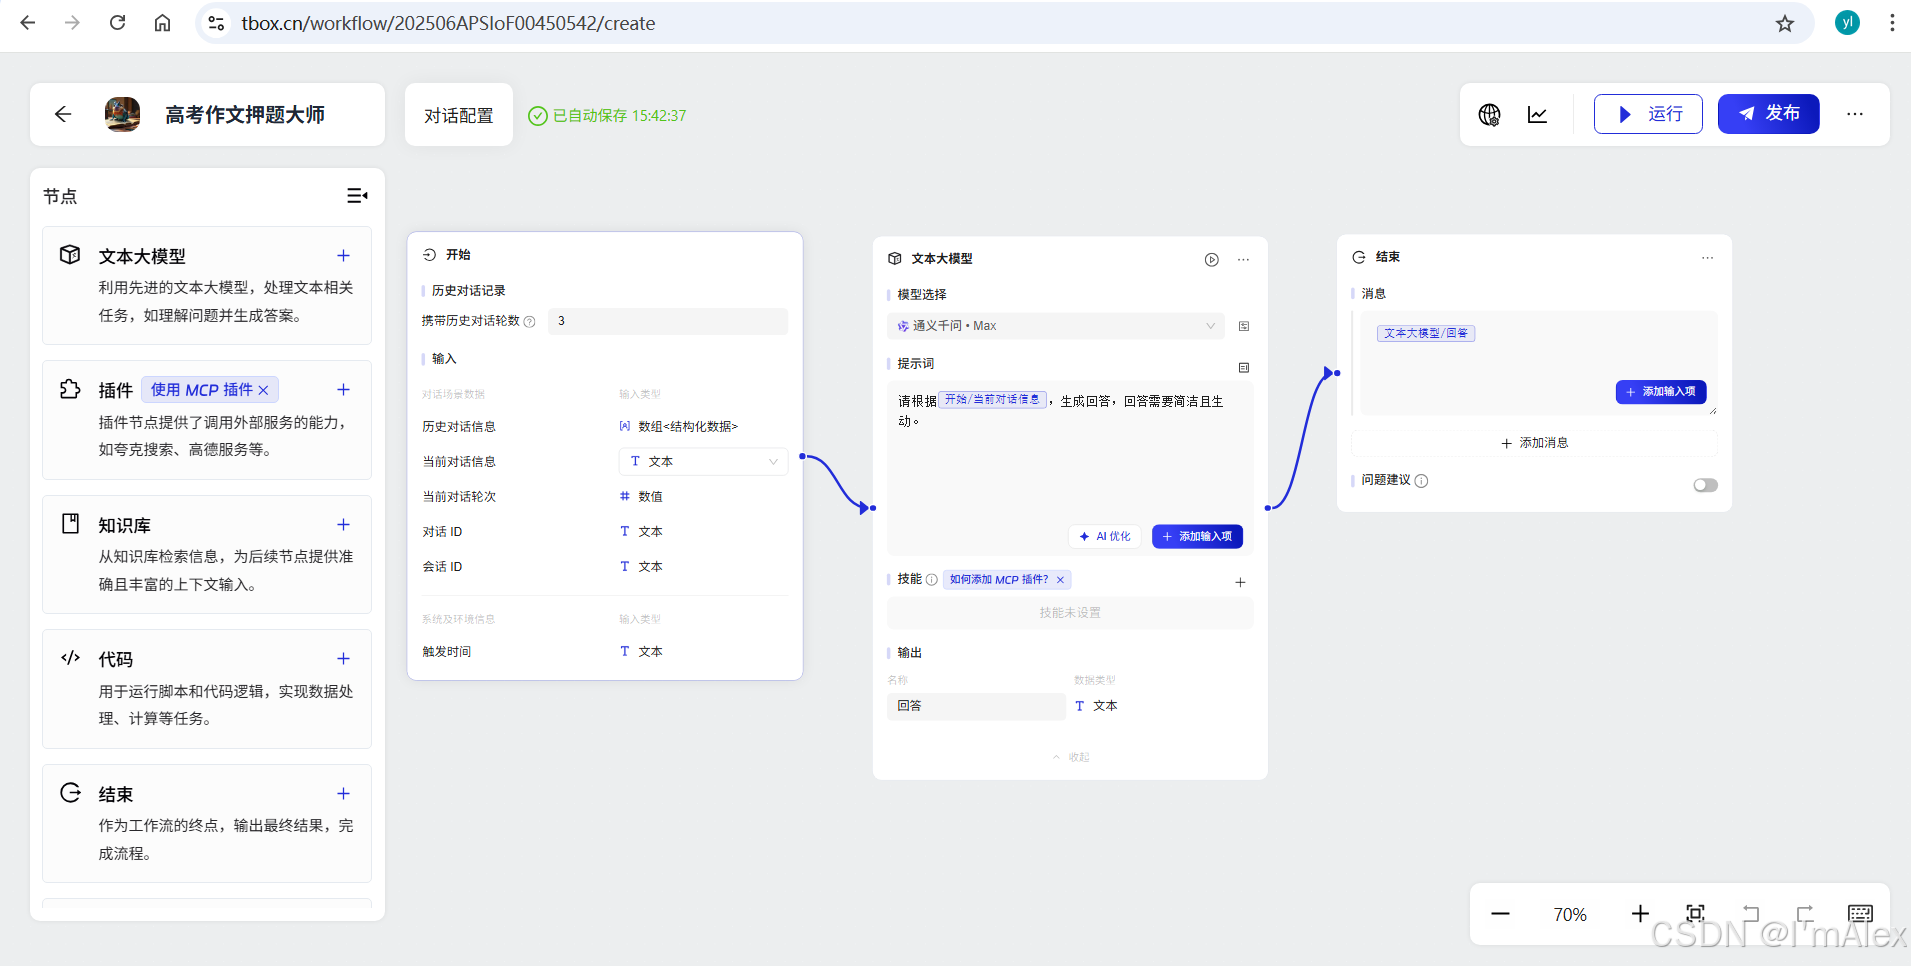
Task: Click 添加输入项 in the prompt box
Action: pyautogui.click(x=1197, y=537)
